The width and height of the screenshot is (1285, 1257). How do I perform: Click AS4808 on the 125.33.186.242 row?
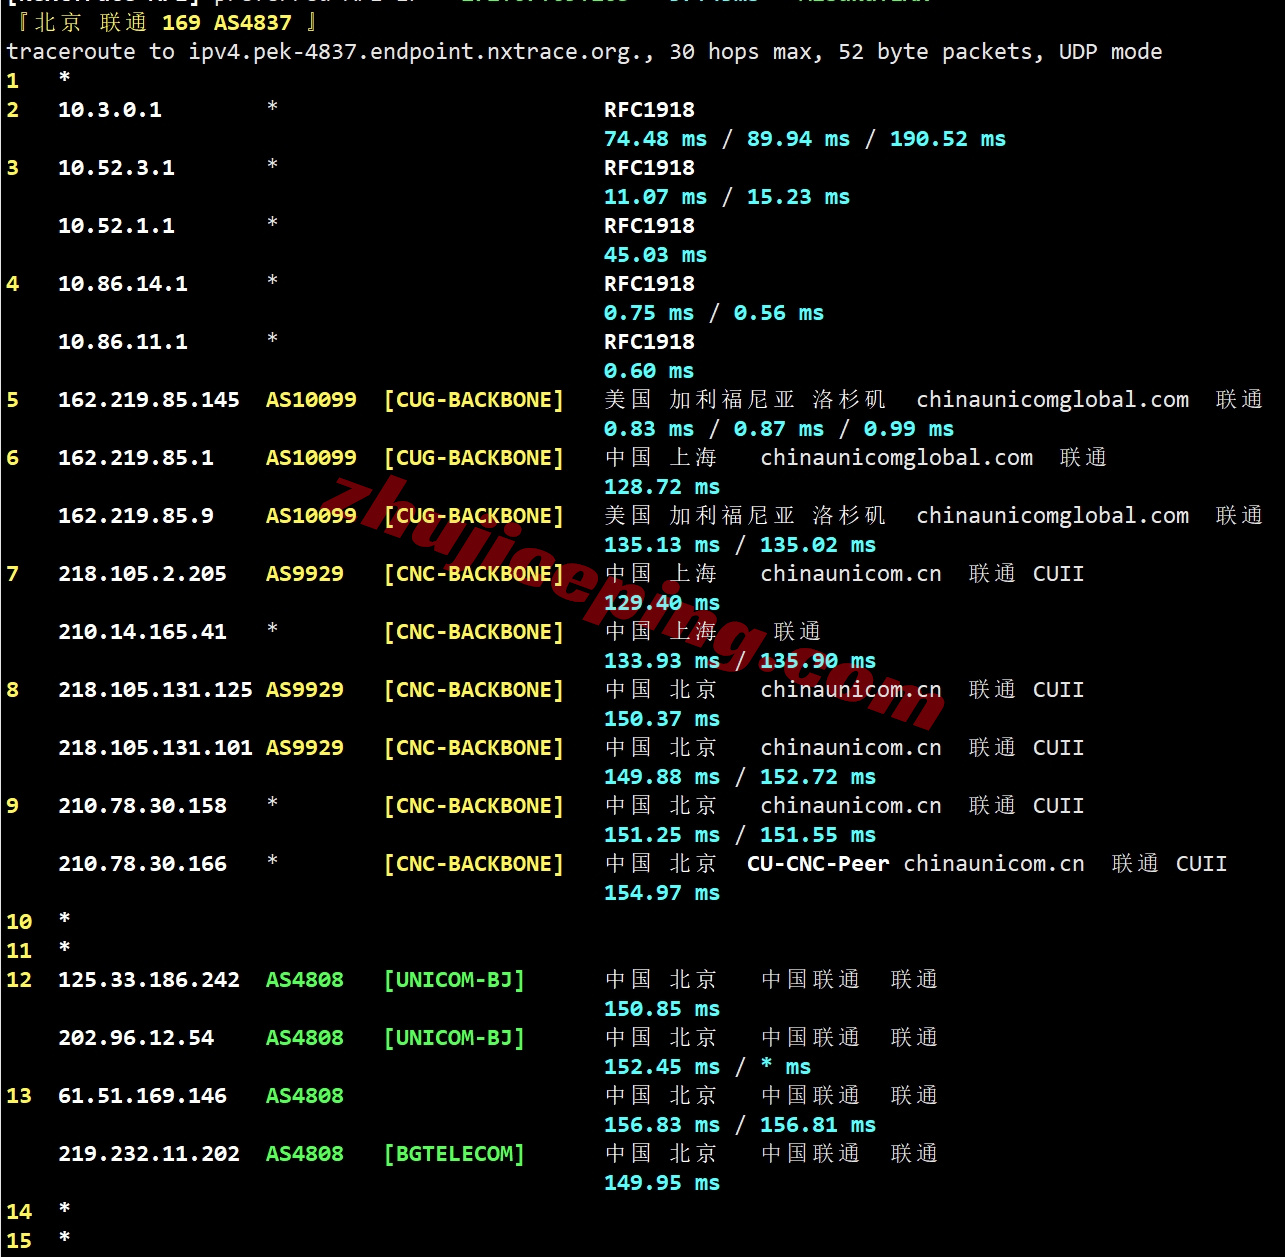tap(305, 980)
